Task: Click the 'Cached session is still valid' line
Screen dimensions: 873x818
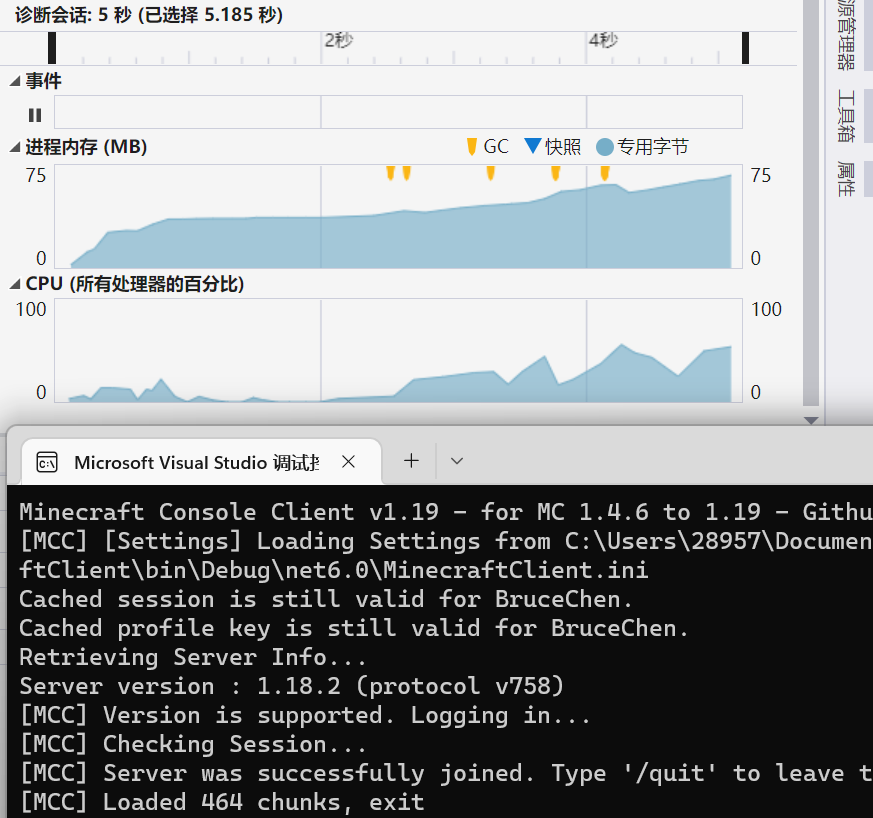Action: pos(326,600)
